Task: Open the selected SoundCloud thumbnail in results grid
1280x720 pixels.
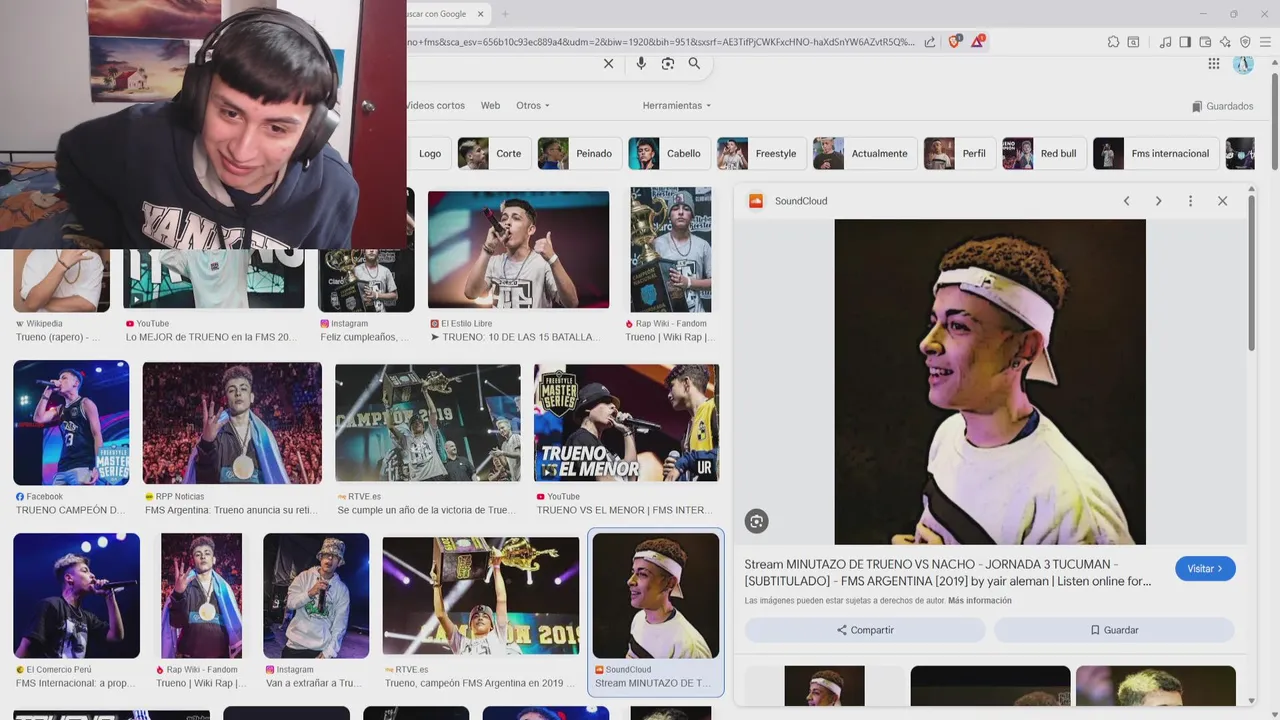Action: click(x=655, y=596)
